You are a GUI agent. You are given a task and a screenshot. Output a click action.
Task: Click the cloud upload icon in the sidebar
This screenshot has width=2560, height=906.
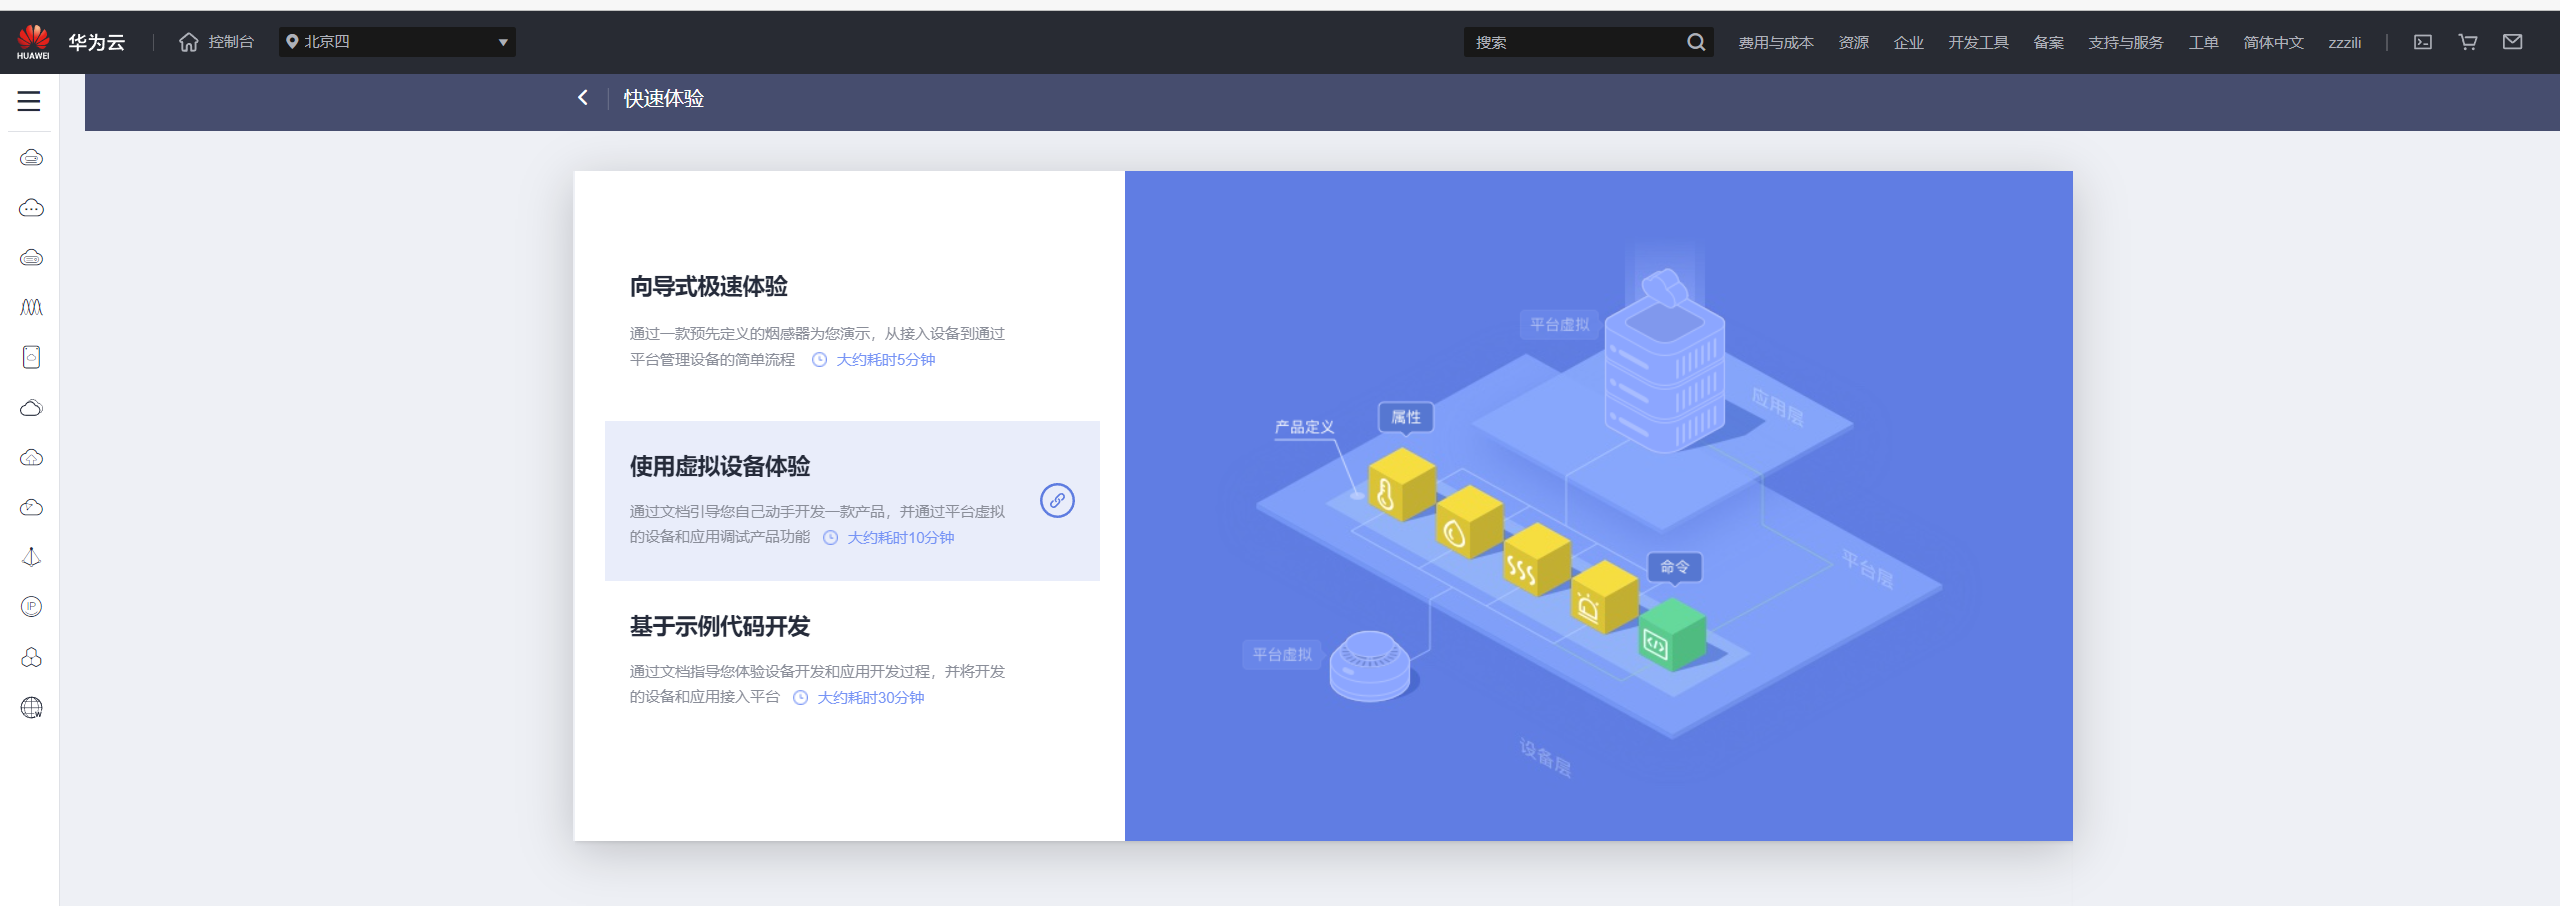pos(30,457)
